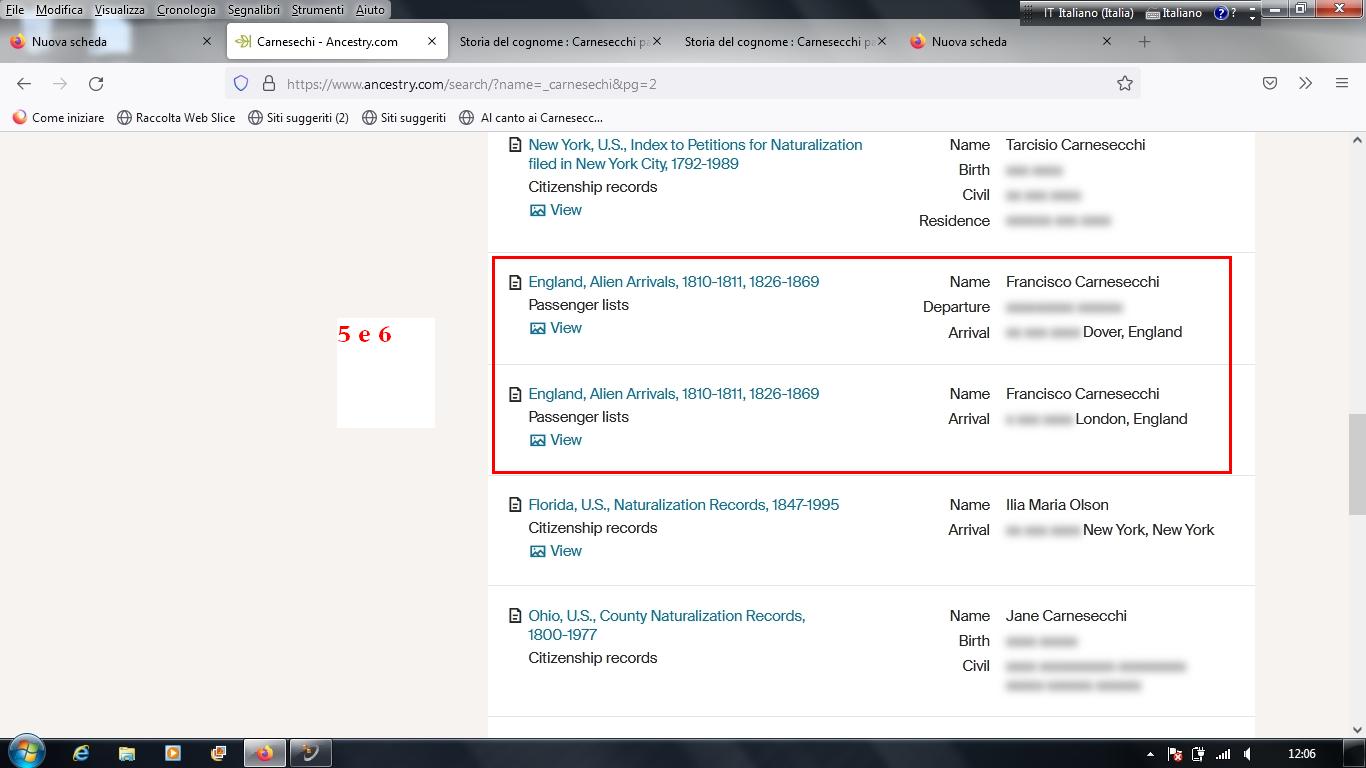1366x768 pixels.
Task: Open a new tab with plus
Action: tap(1145, 42)
